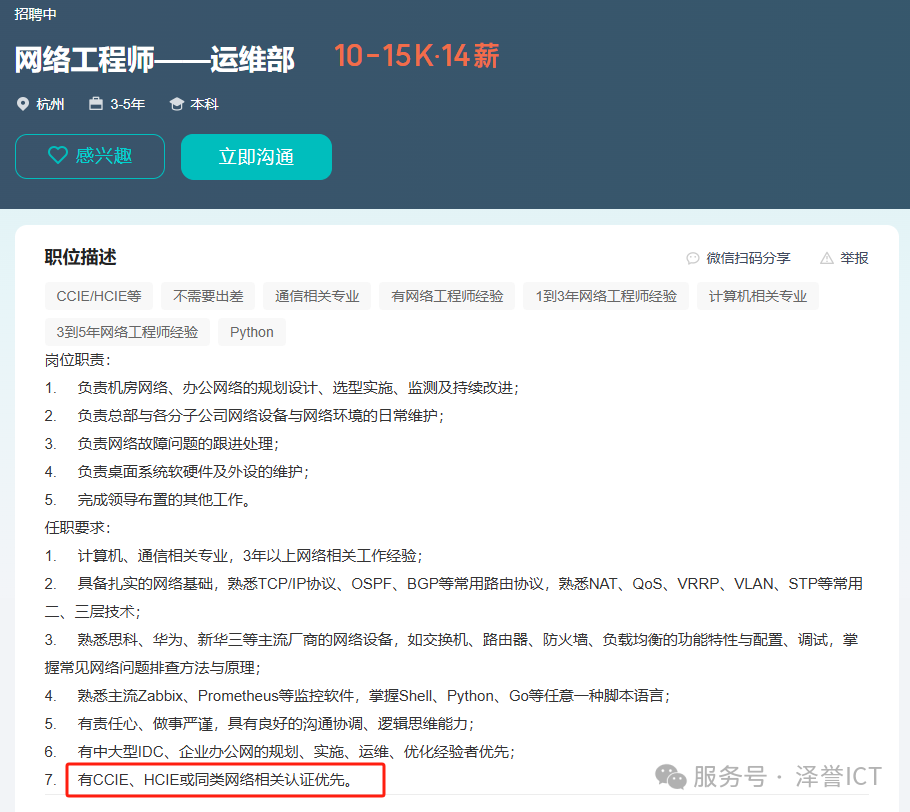Click the WeChat share bubble icon
910x812 pixels.
(693, 258)
